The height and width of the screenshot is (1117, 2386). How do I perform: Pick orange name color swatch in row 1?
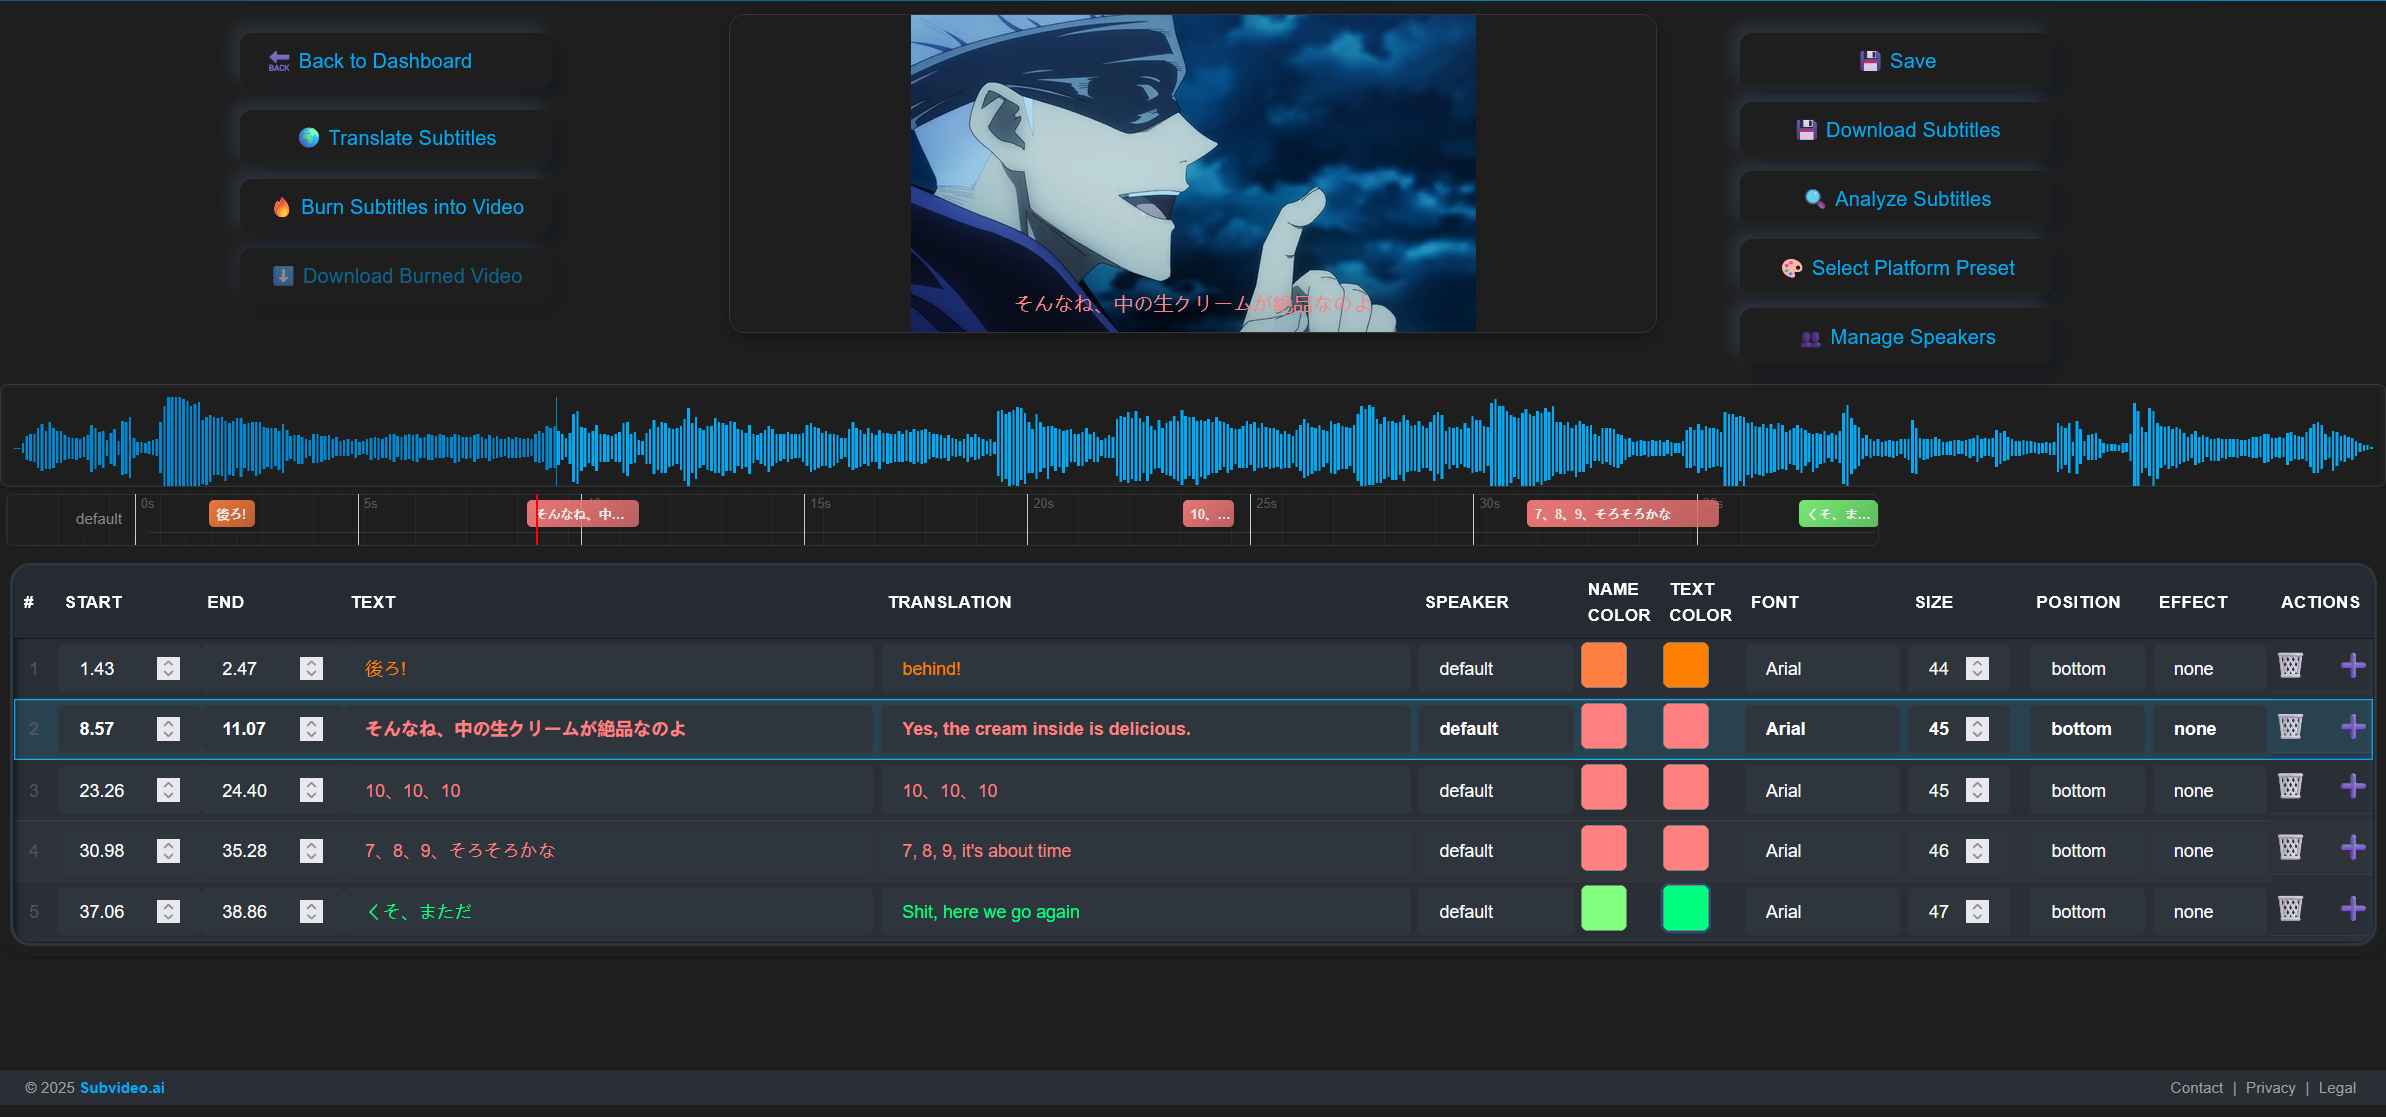[1604, 666]
